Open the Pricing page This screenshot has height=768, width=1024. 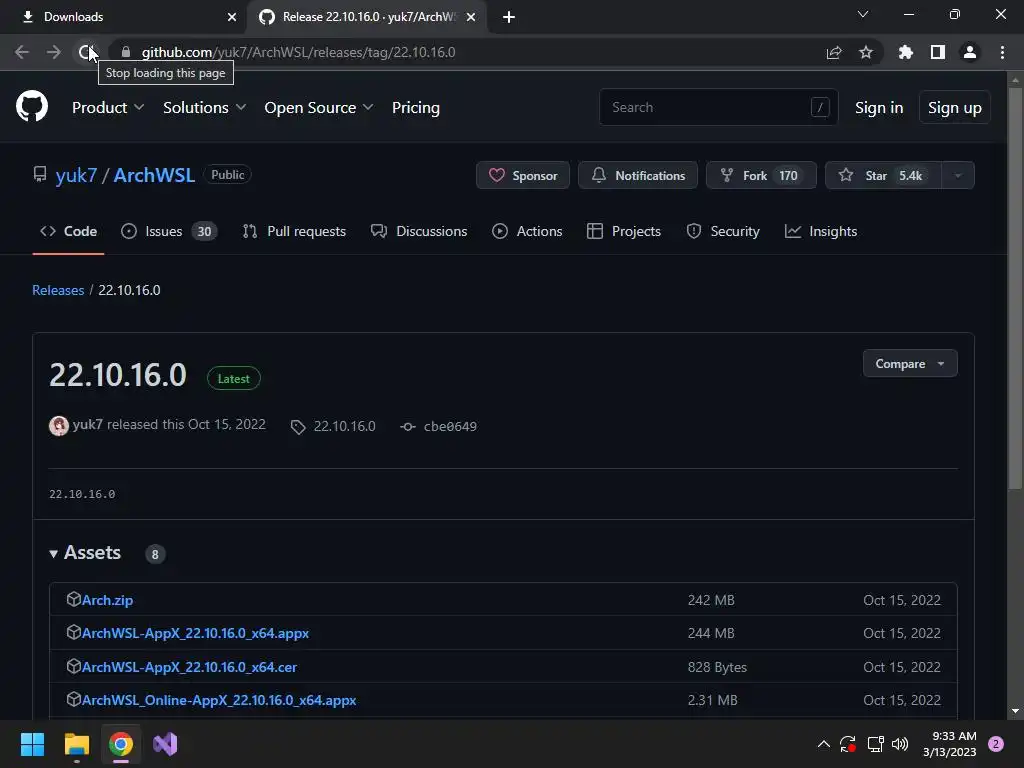(415, 108)
